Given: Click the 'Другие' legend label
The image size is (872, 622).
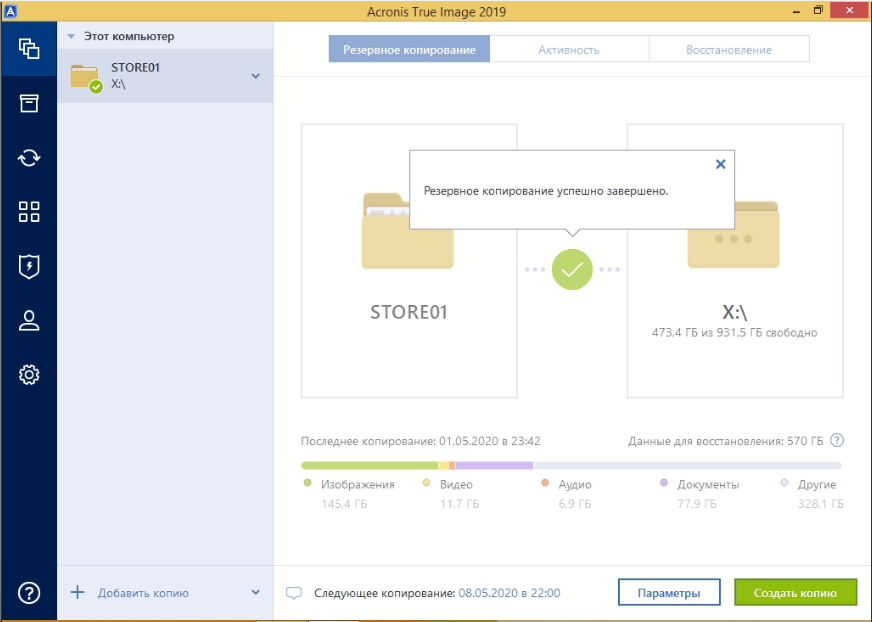Looking at the screenshot, I should pos(817,485).
